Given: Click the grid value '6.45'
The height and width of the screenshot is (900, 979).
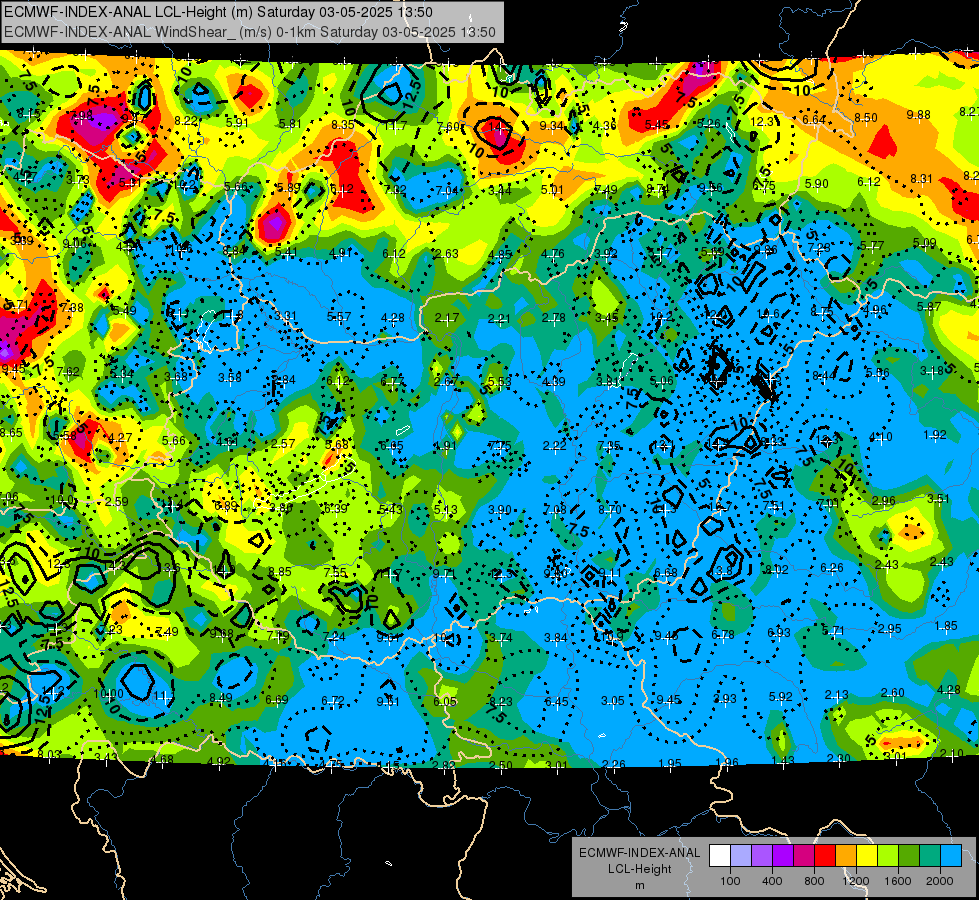Looking at the screenshot, I should tap(556, 702).
